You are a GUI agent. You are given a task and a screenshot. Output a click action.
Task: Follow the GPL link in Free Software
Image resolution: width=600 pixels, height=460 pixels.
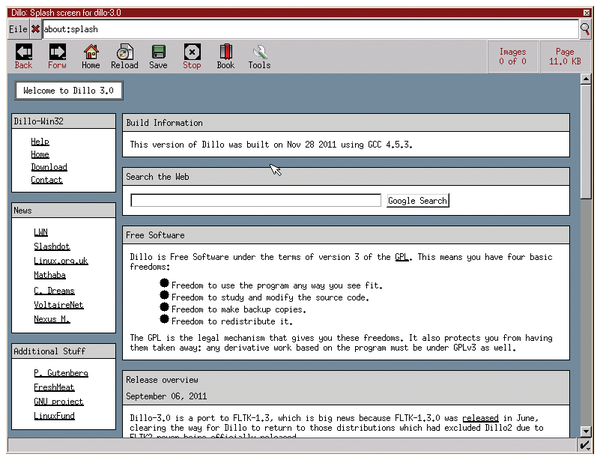(x=401, y=257)
